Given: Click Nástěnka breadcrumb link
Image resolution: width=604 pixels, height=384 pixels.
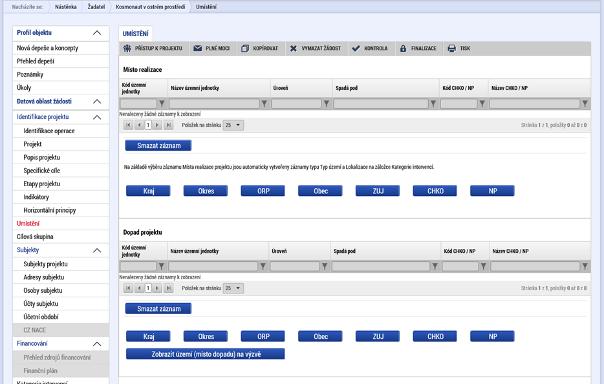Looking at the screenshot, I should (65, 7).
